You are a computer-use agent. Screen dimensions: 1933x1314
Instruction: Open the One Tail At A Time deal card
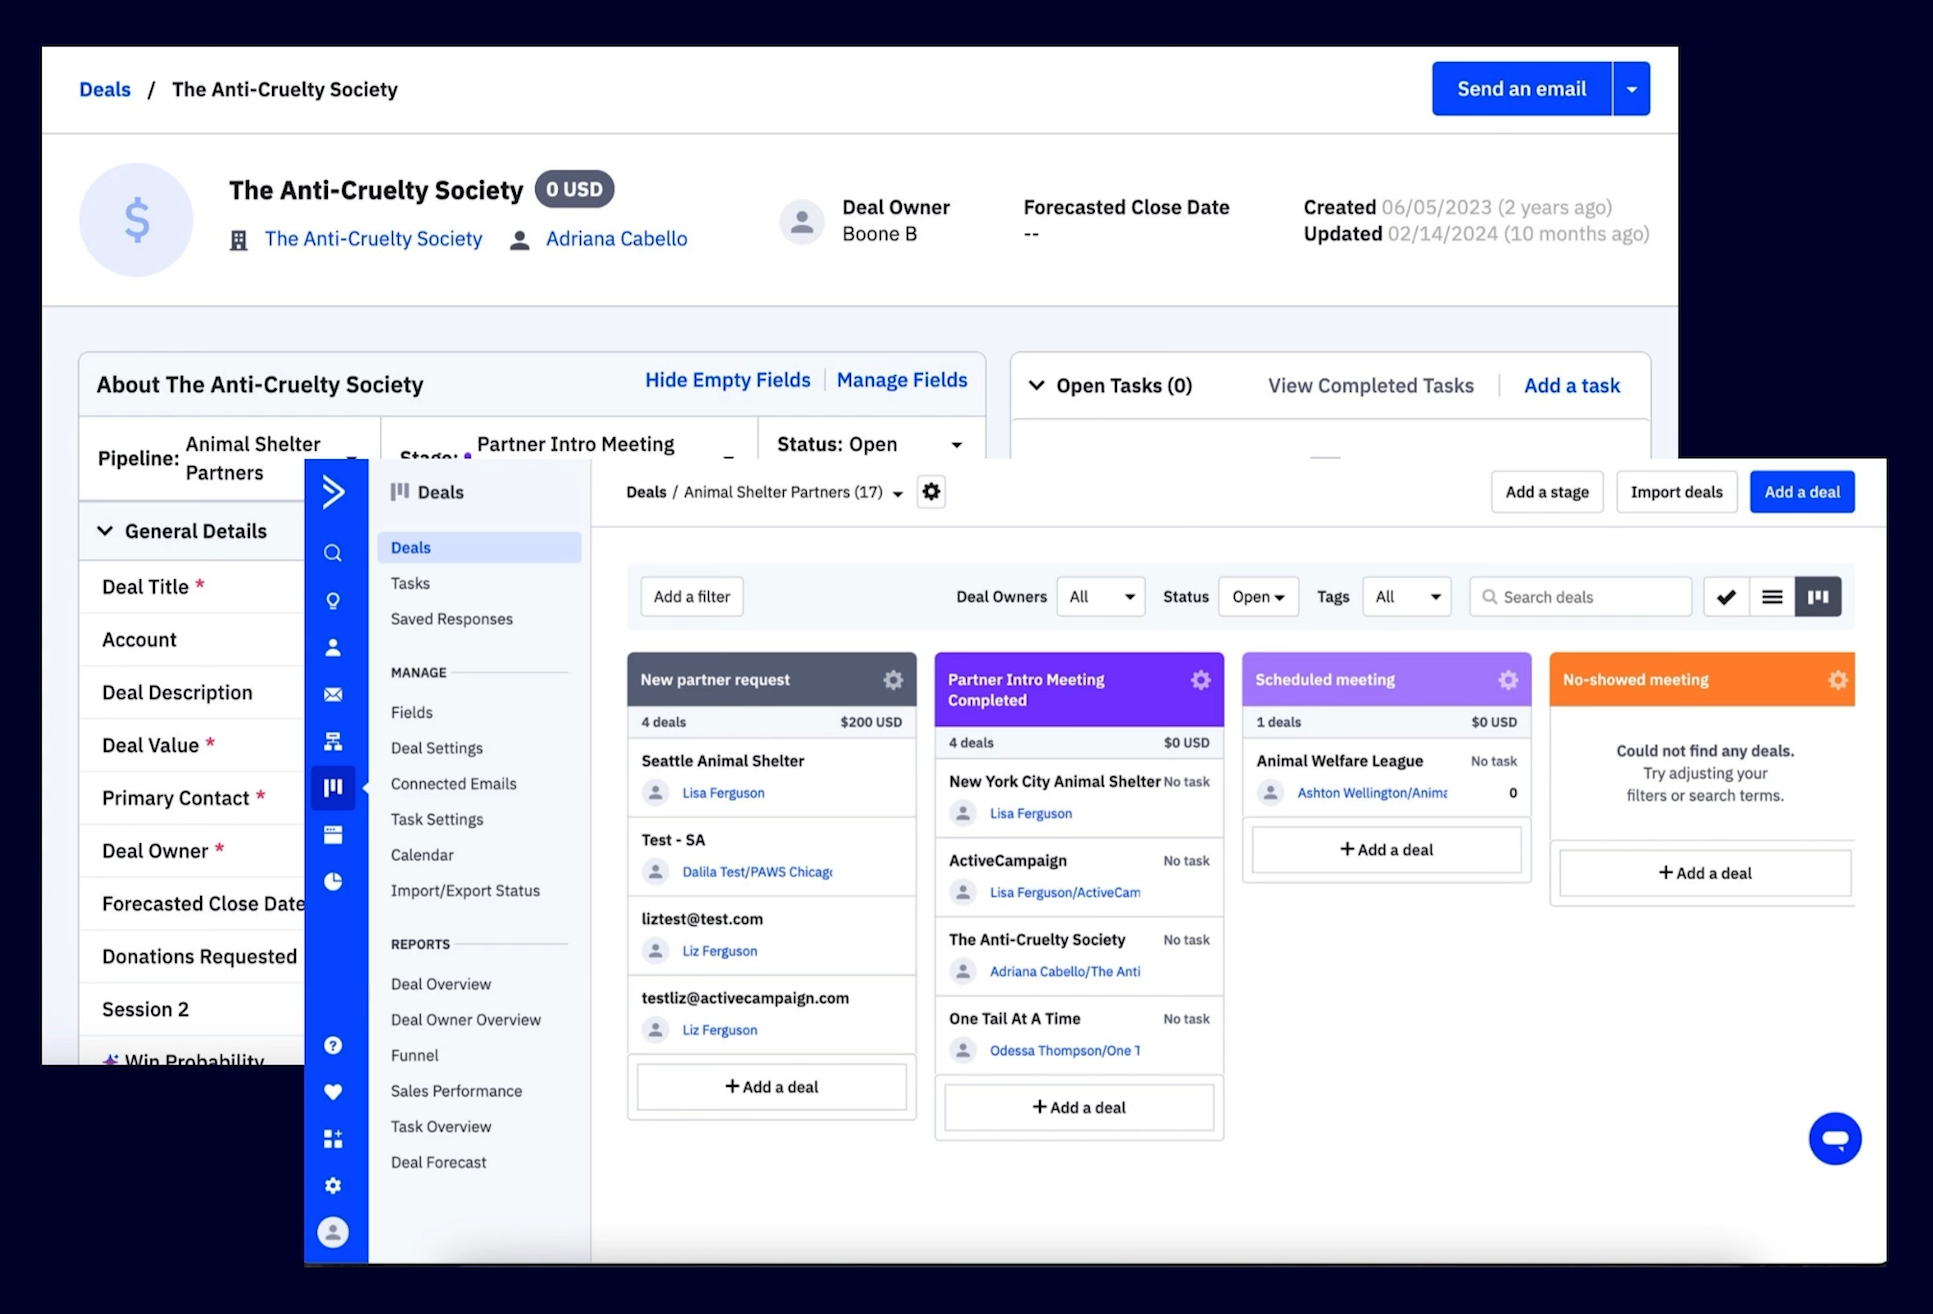pyautogui.click(x=1079, y=1034)
